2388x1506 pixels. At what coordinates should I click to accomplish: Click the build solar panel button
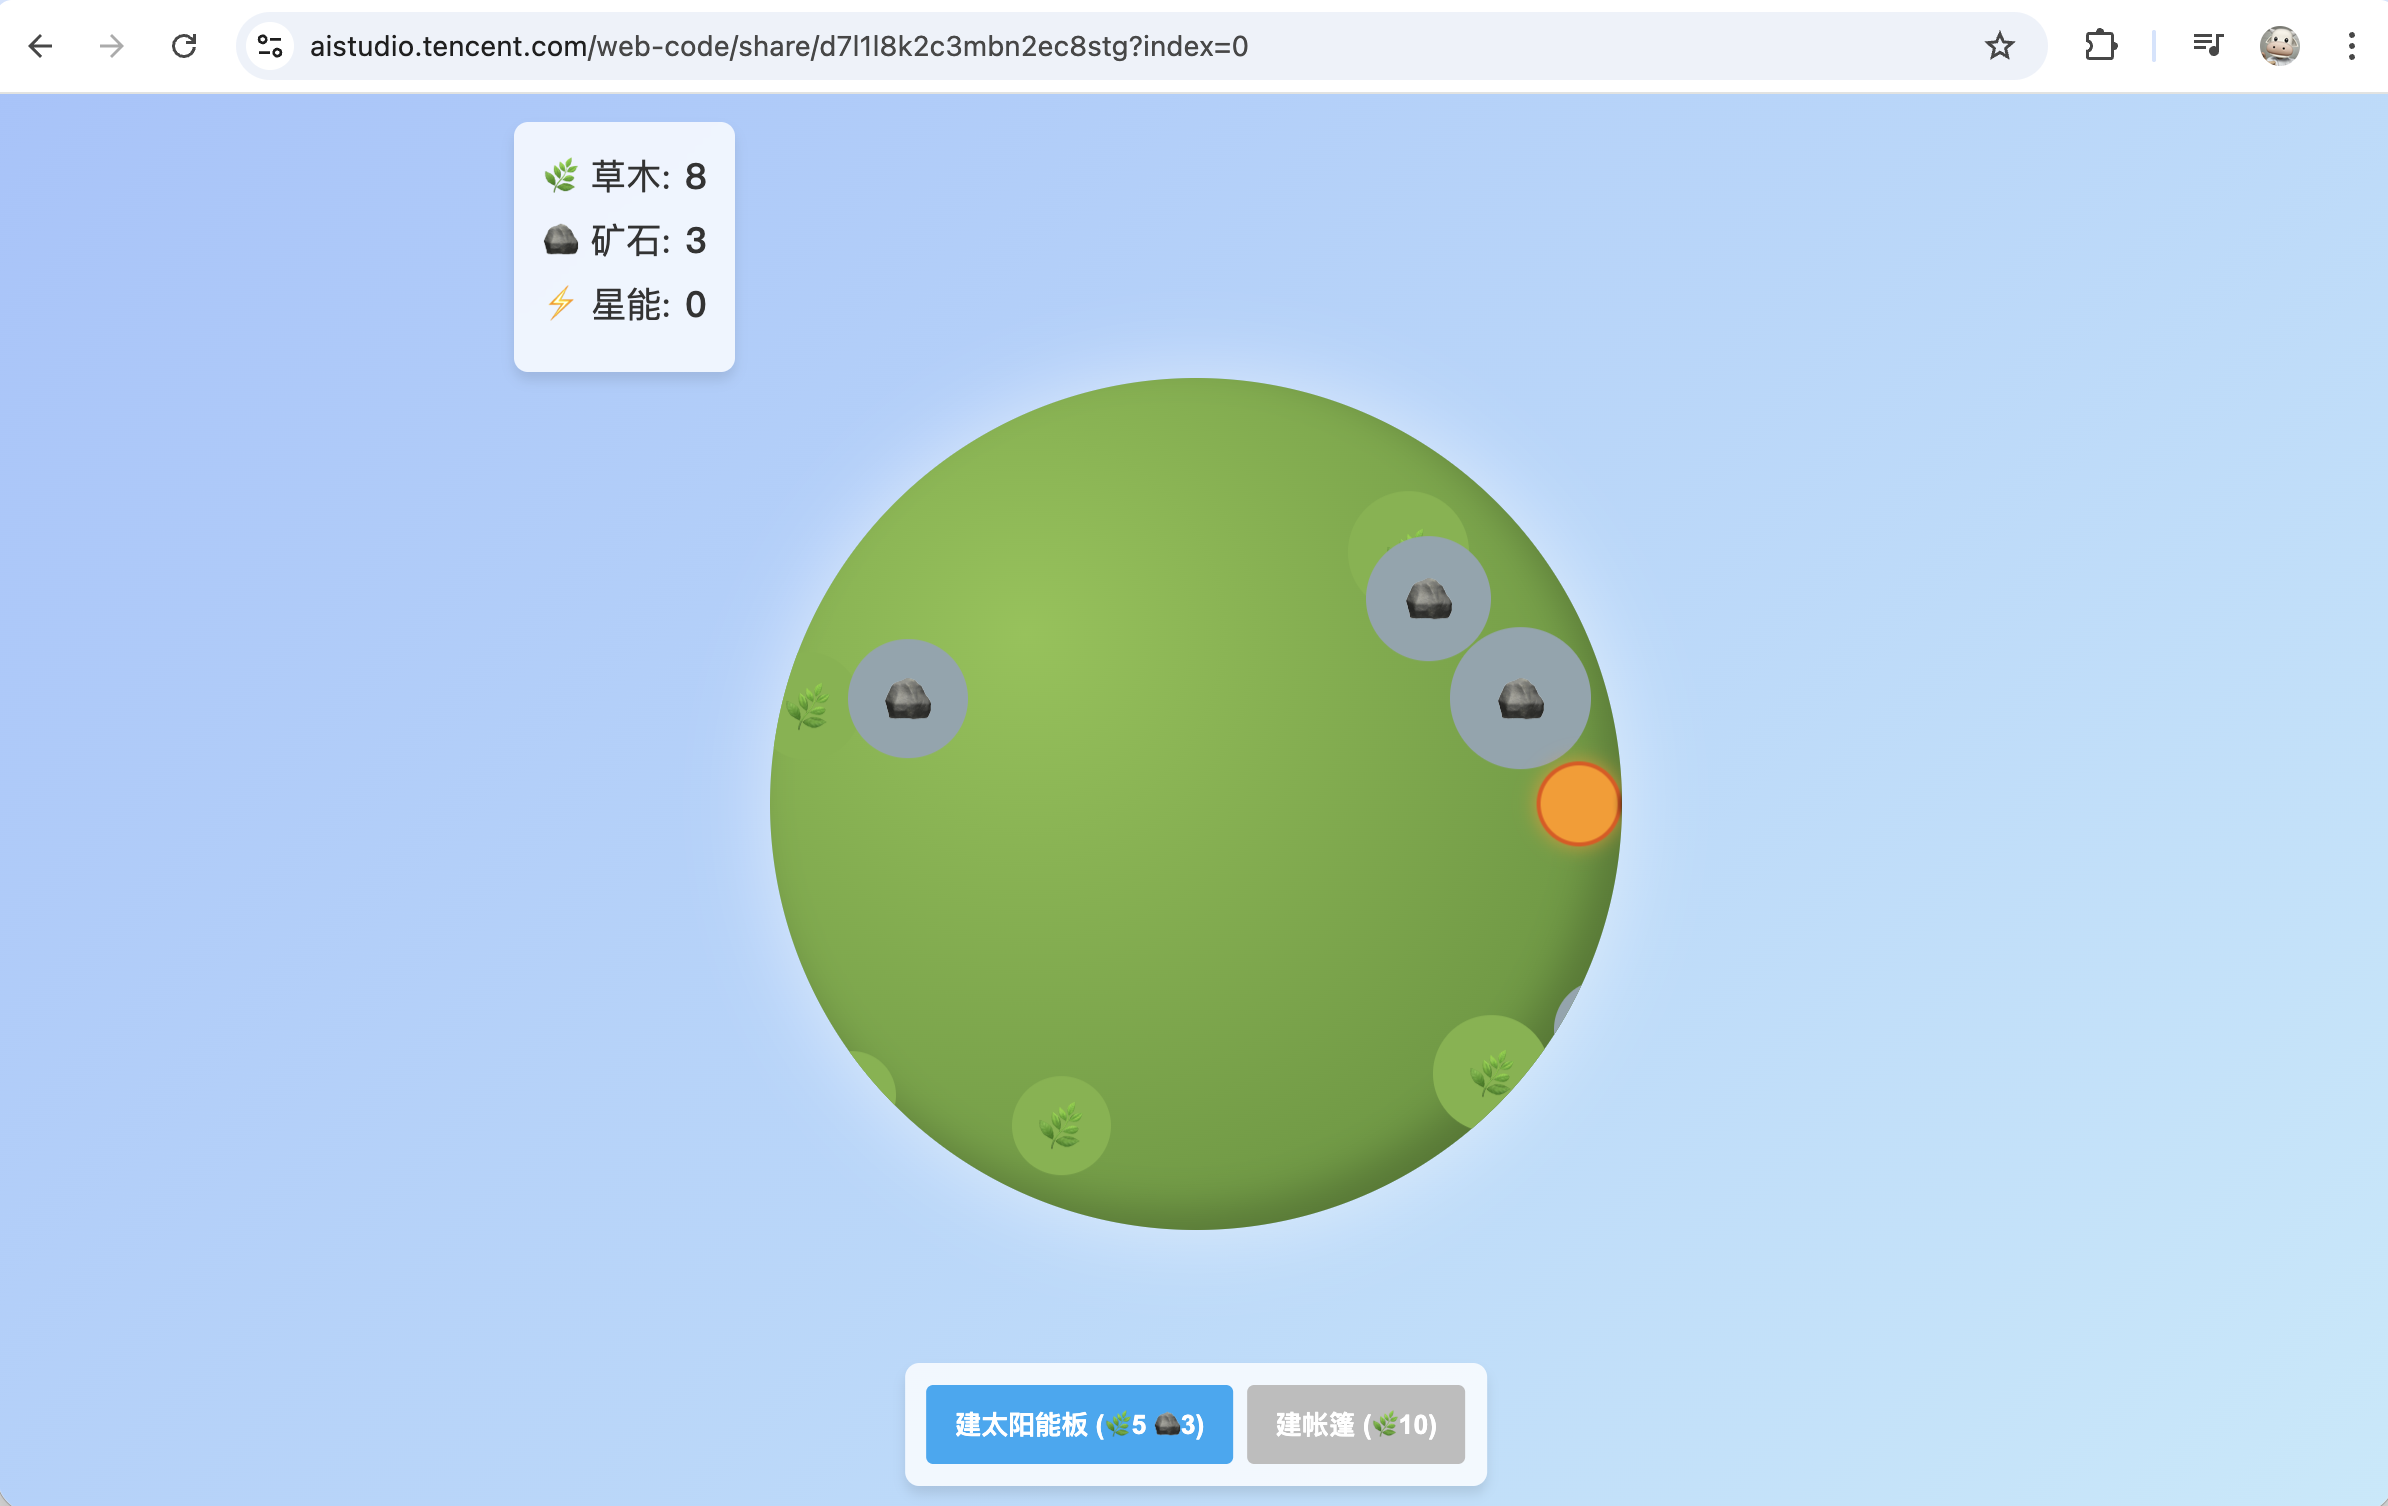[x=1078, y=1424]
